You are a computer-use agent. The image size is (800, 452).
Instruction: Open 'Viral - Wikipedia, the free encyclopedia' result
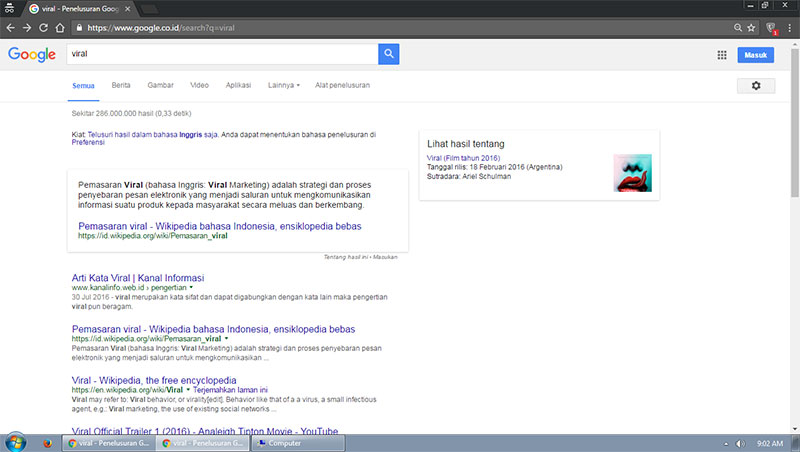[x=154, y=380]
